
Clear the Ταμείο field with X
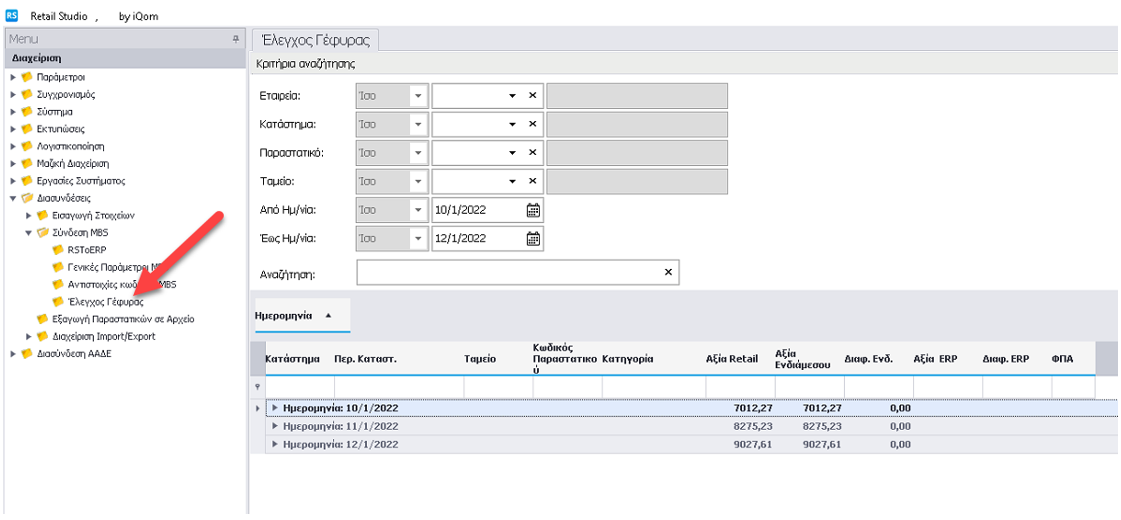(533, 181)
